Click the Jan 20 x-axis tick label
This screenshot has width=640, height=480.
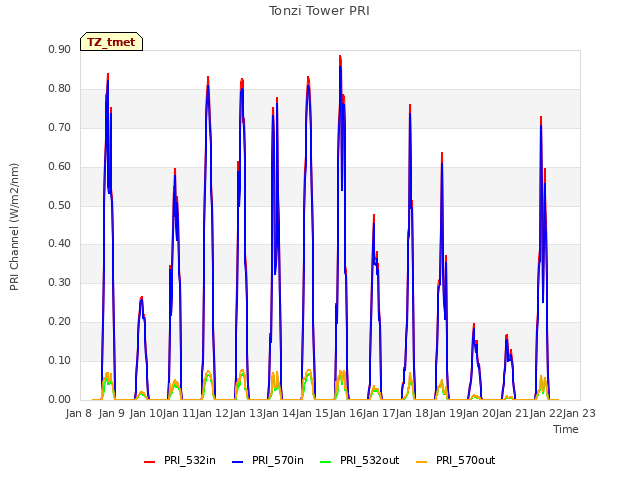(479, 413)
